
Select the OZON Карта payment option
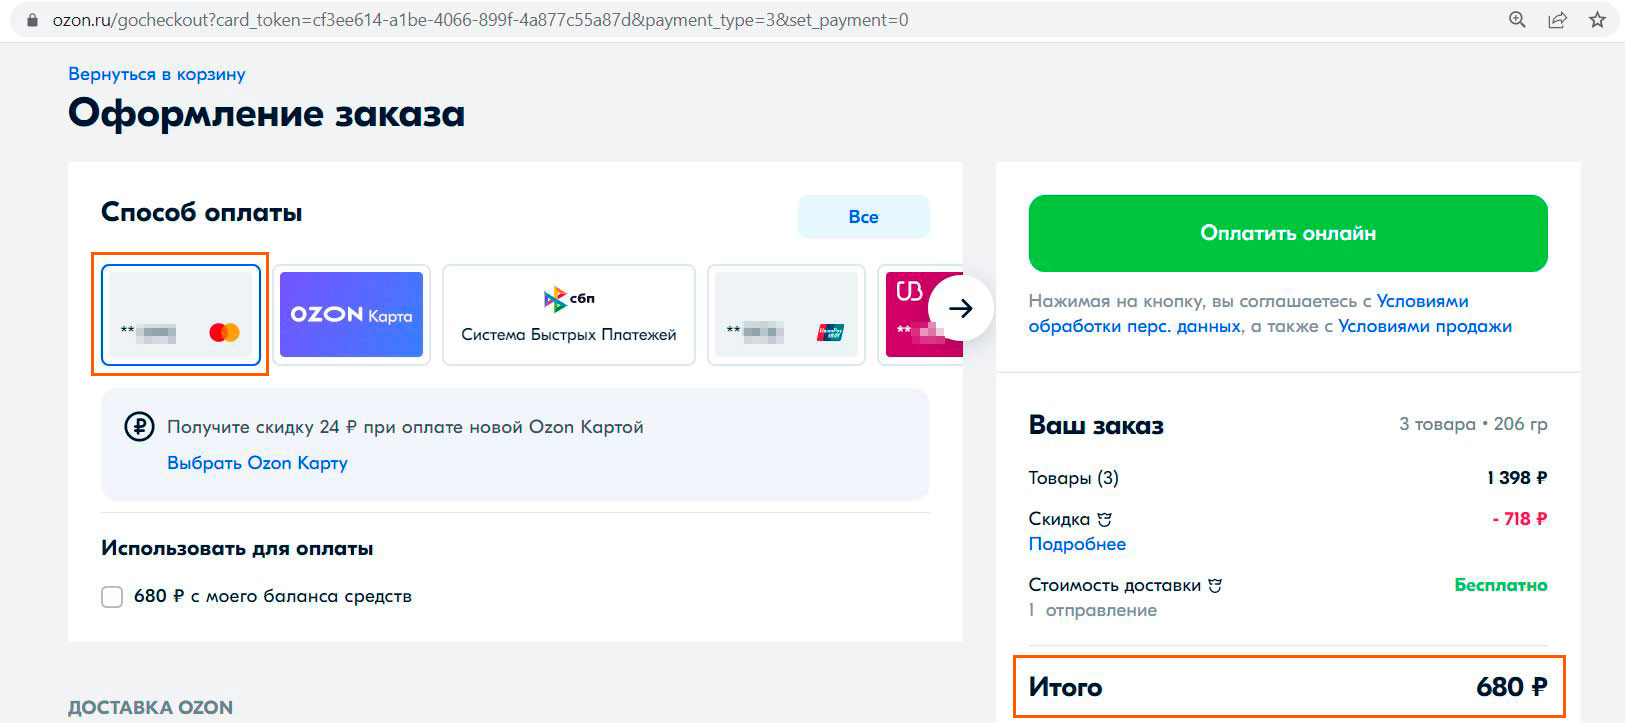point(351,314)
